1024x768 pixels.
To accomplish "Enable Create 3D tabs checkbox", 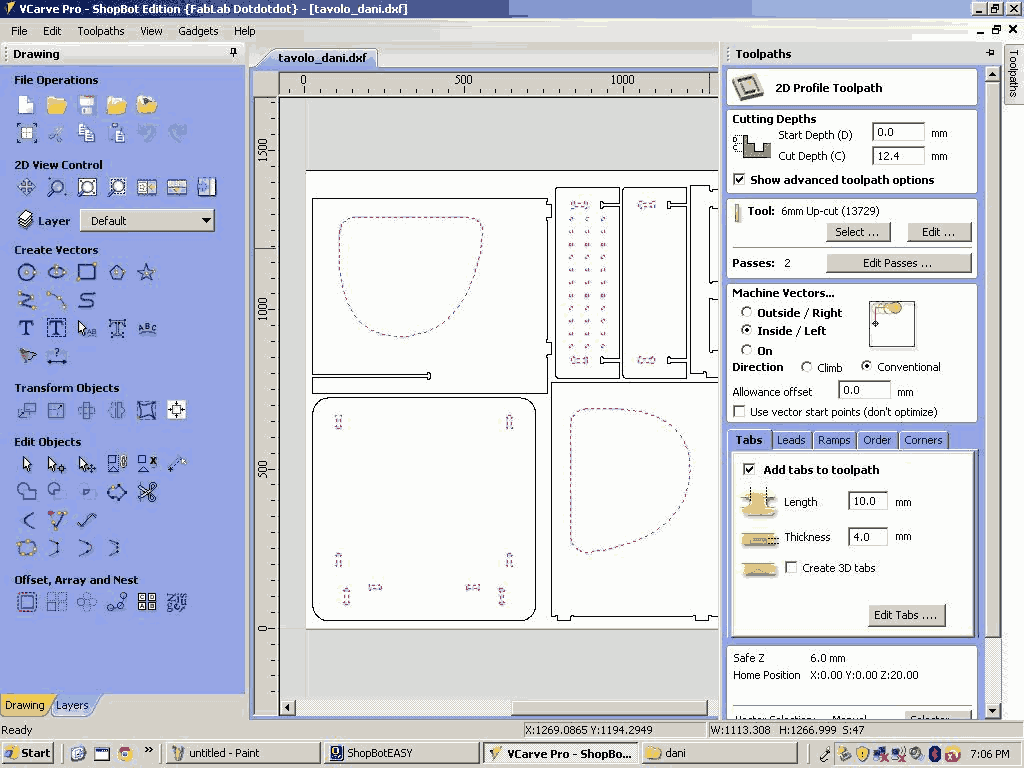I will [792, 568].
